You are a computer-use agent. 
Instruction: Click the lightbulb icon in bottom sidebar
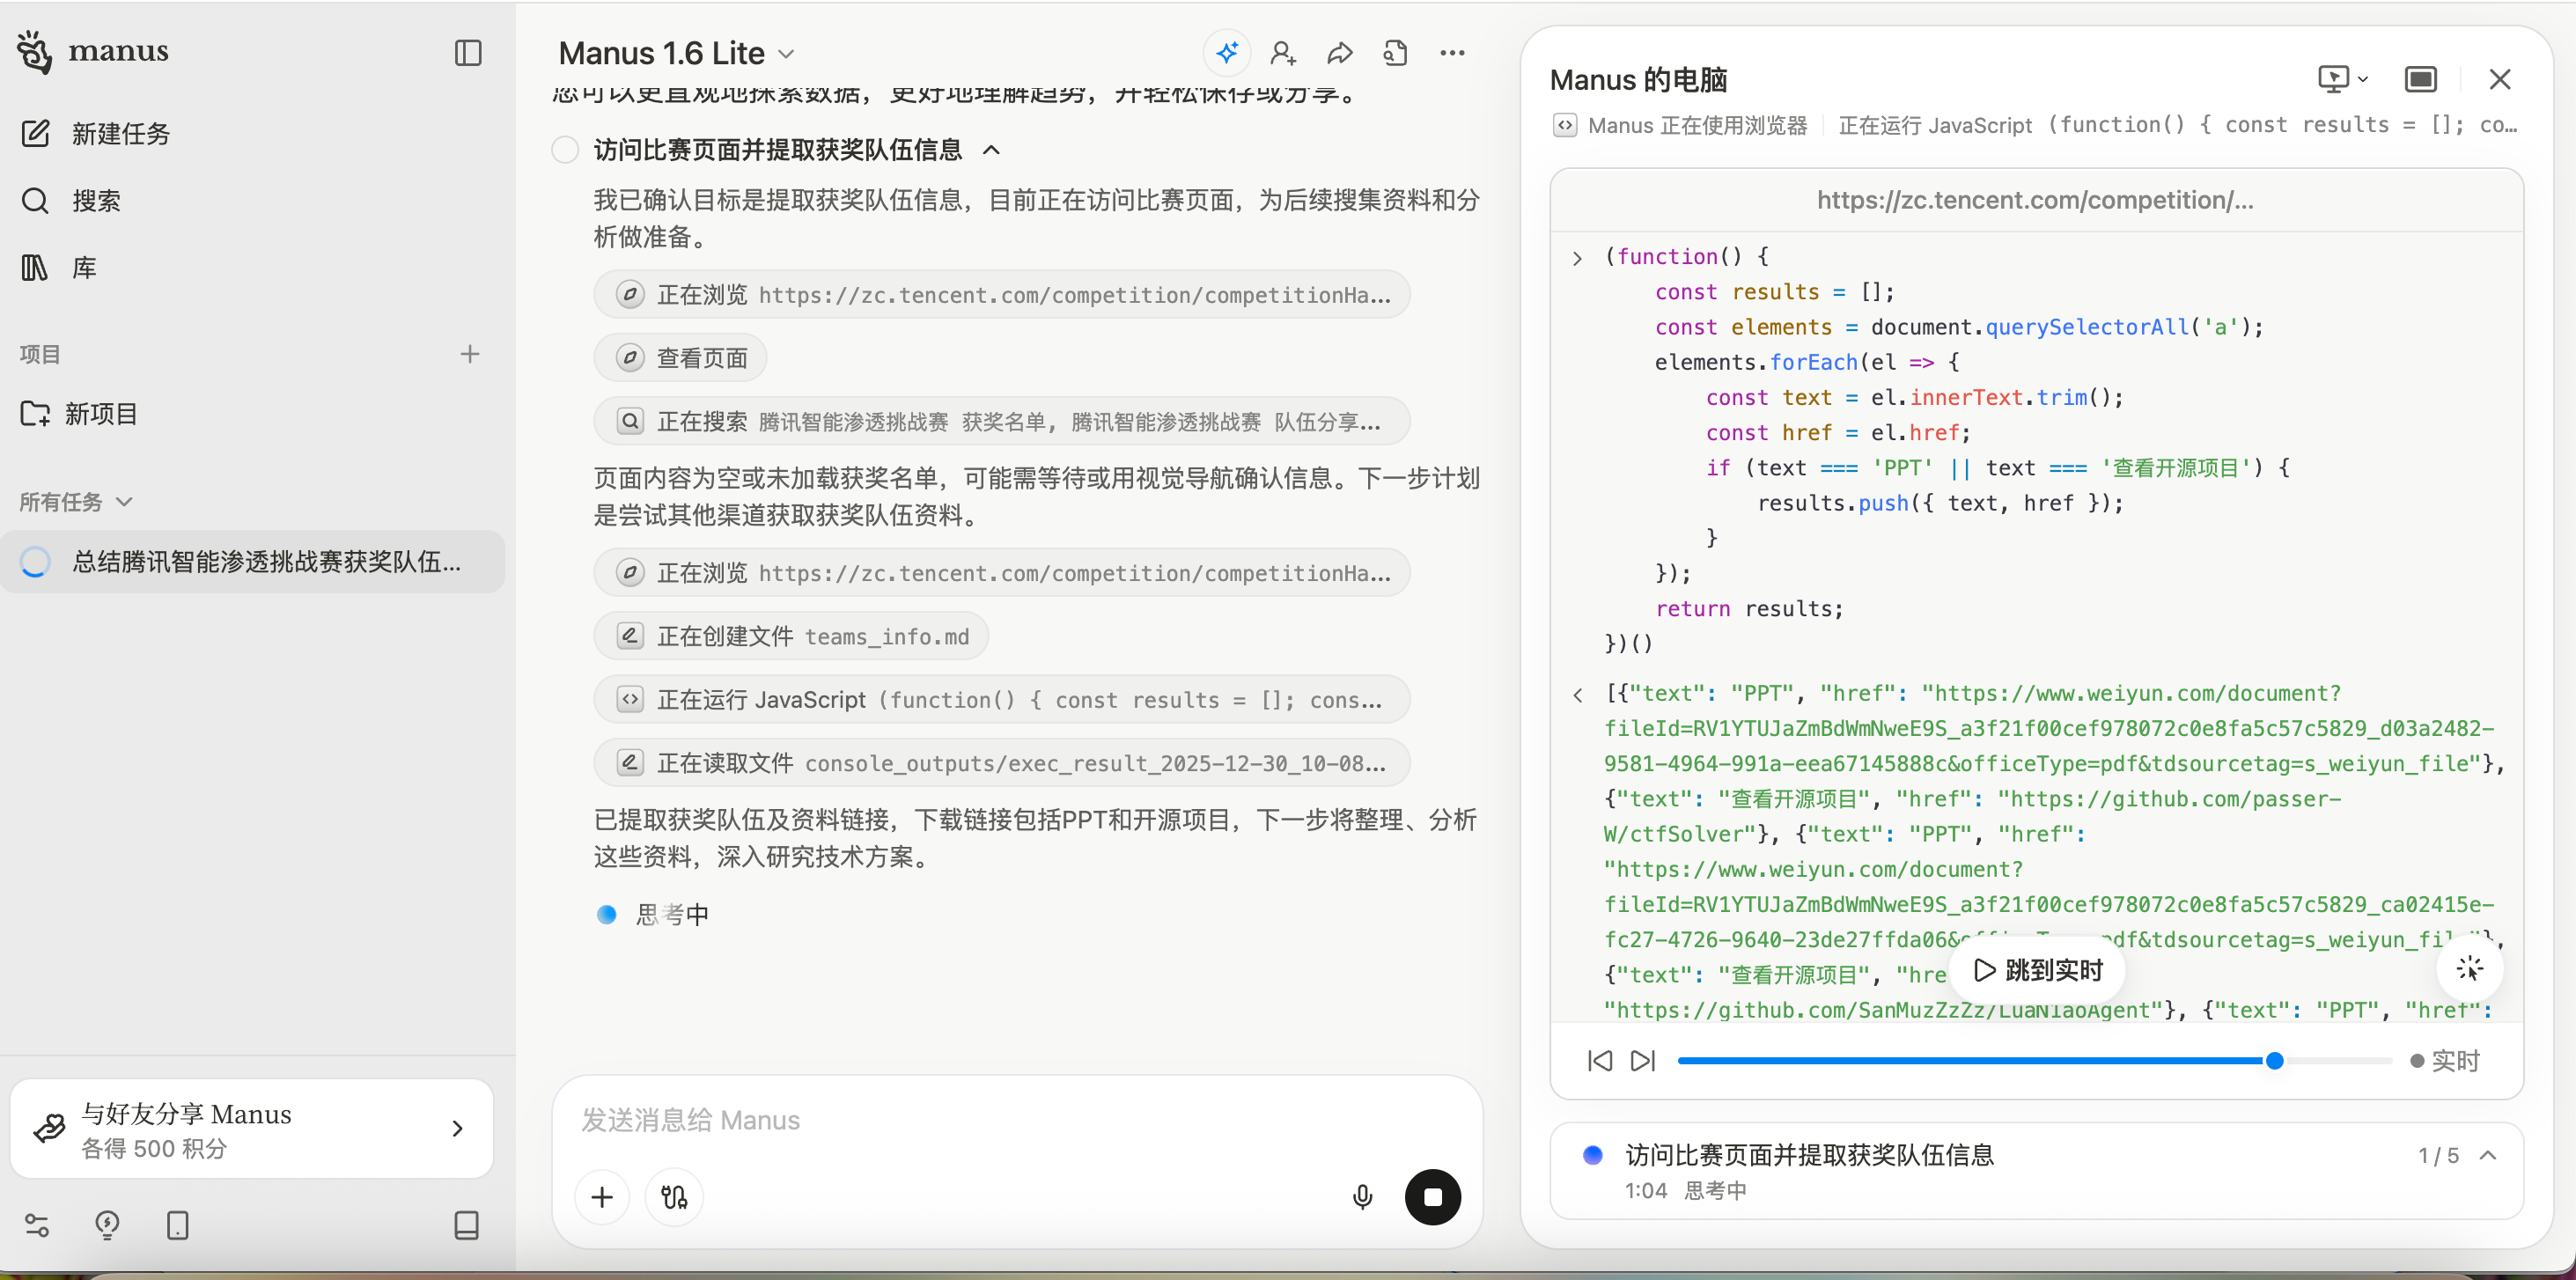[107, 1225]
